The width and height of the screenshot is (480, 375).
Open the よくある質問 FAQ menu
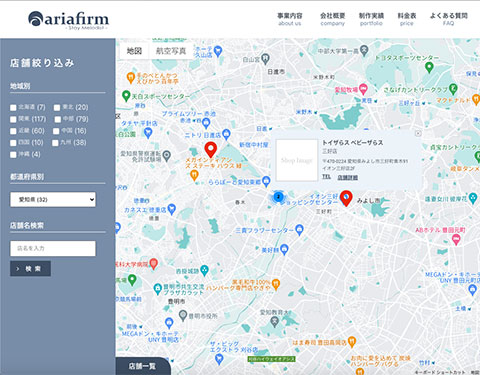(x=448, y=19)
